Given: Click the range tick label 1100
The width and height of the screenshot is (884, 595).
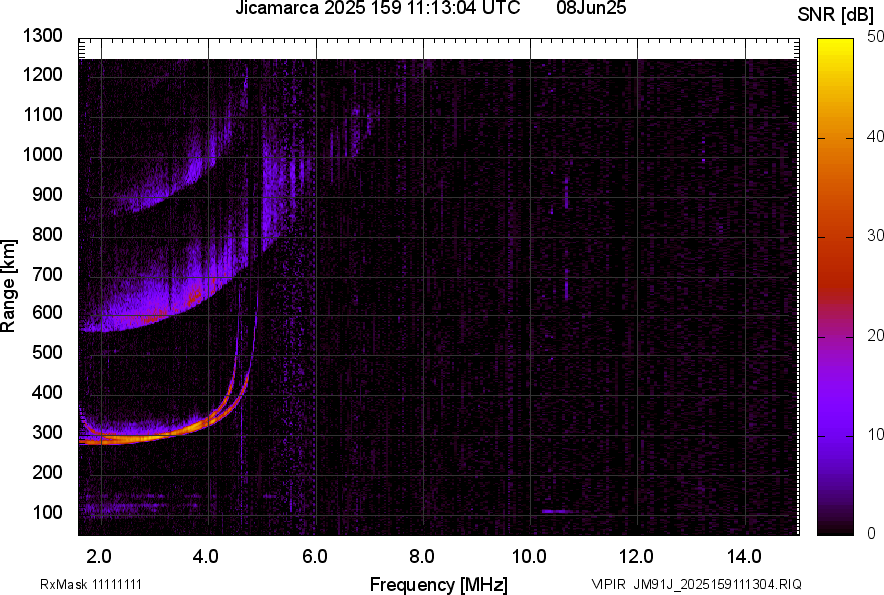Looking at the screenshot, I should click(x=42, y=114).
